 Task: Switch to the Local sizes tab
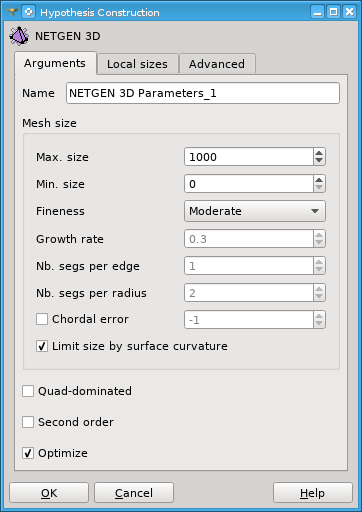pos(137,64)
